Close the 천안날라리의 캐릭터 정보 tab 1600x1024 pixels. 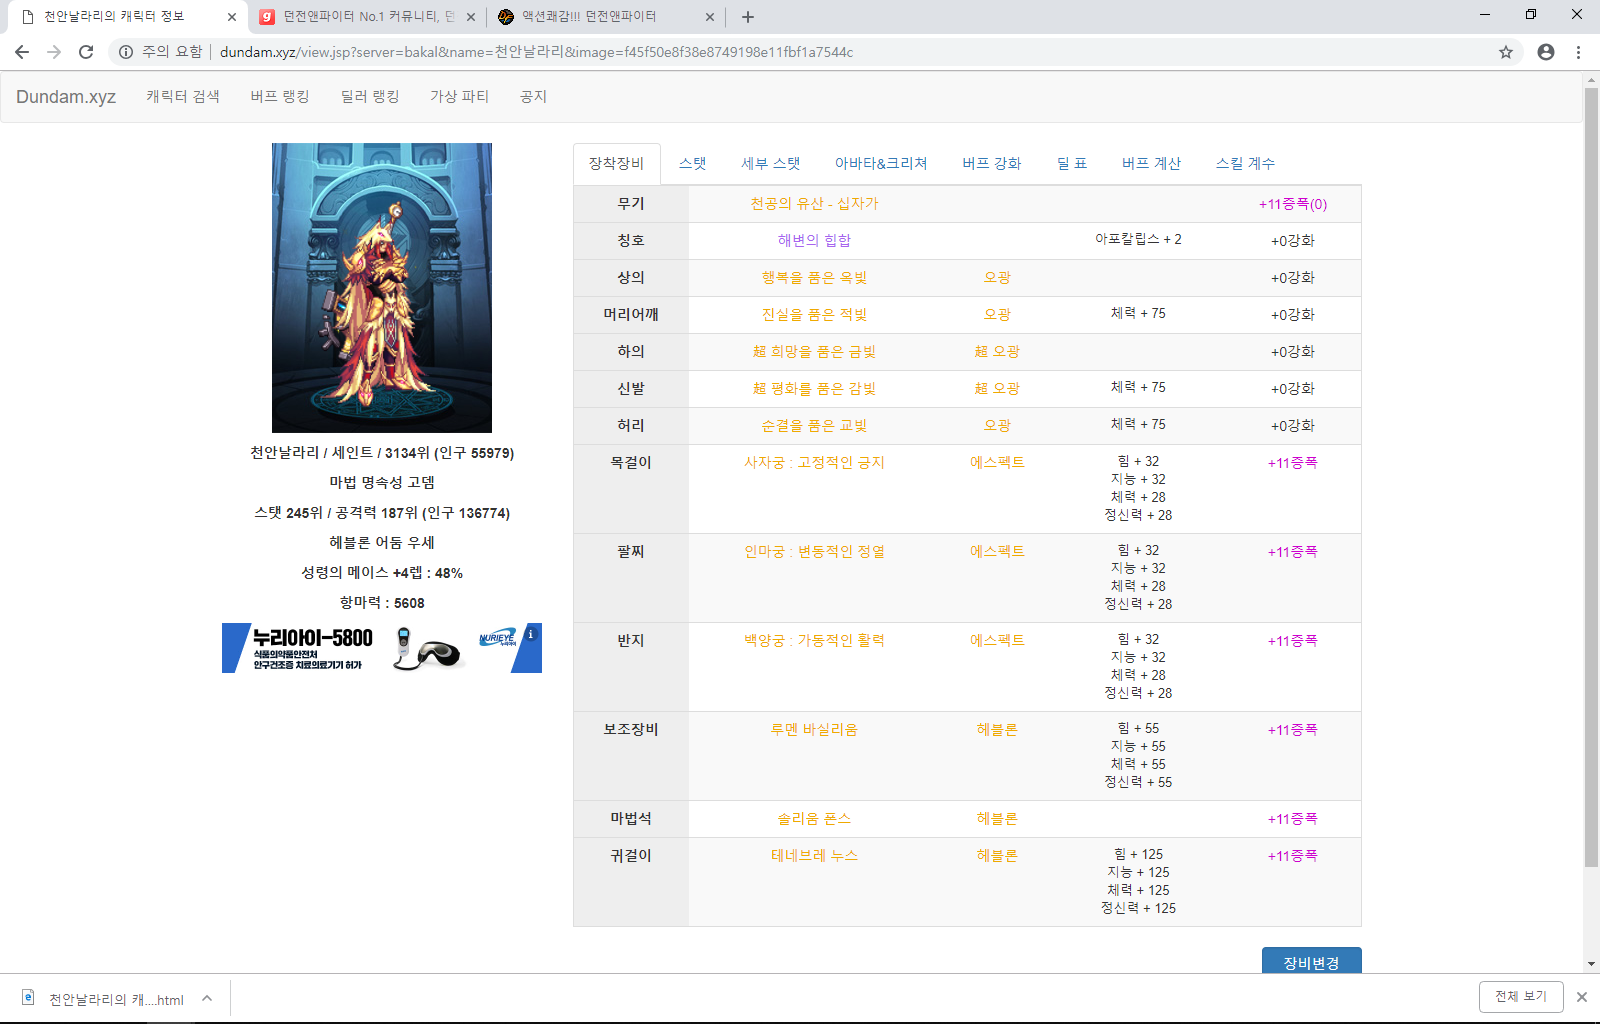tap(232, 17)
